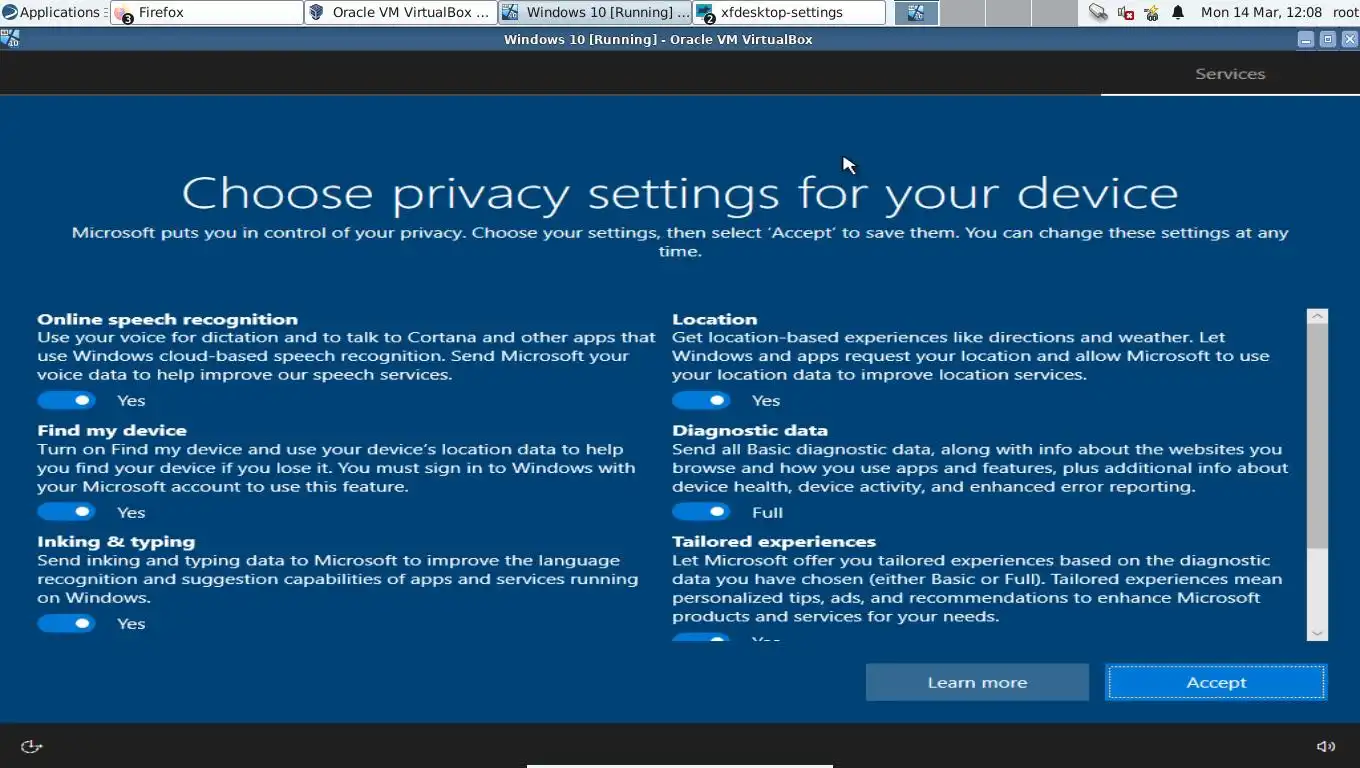Turn off Inking & typing toggle
This screenshot has width=1360, height=768.
click(66, 623)
